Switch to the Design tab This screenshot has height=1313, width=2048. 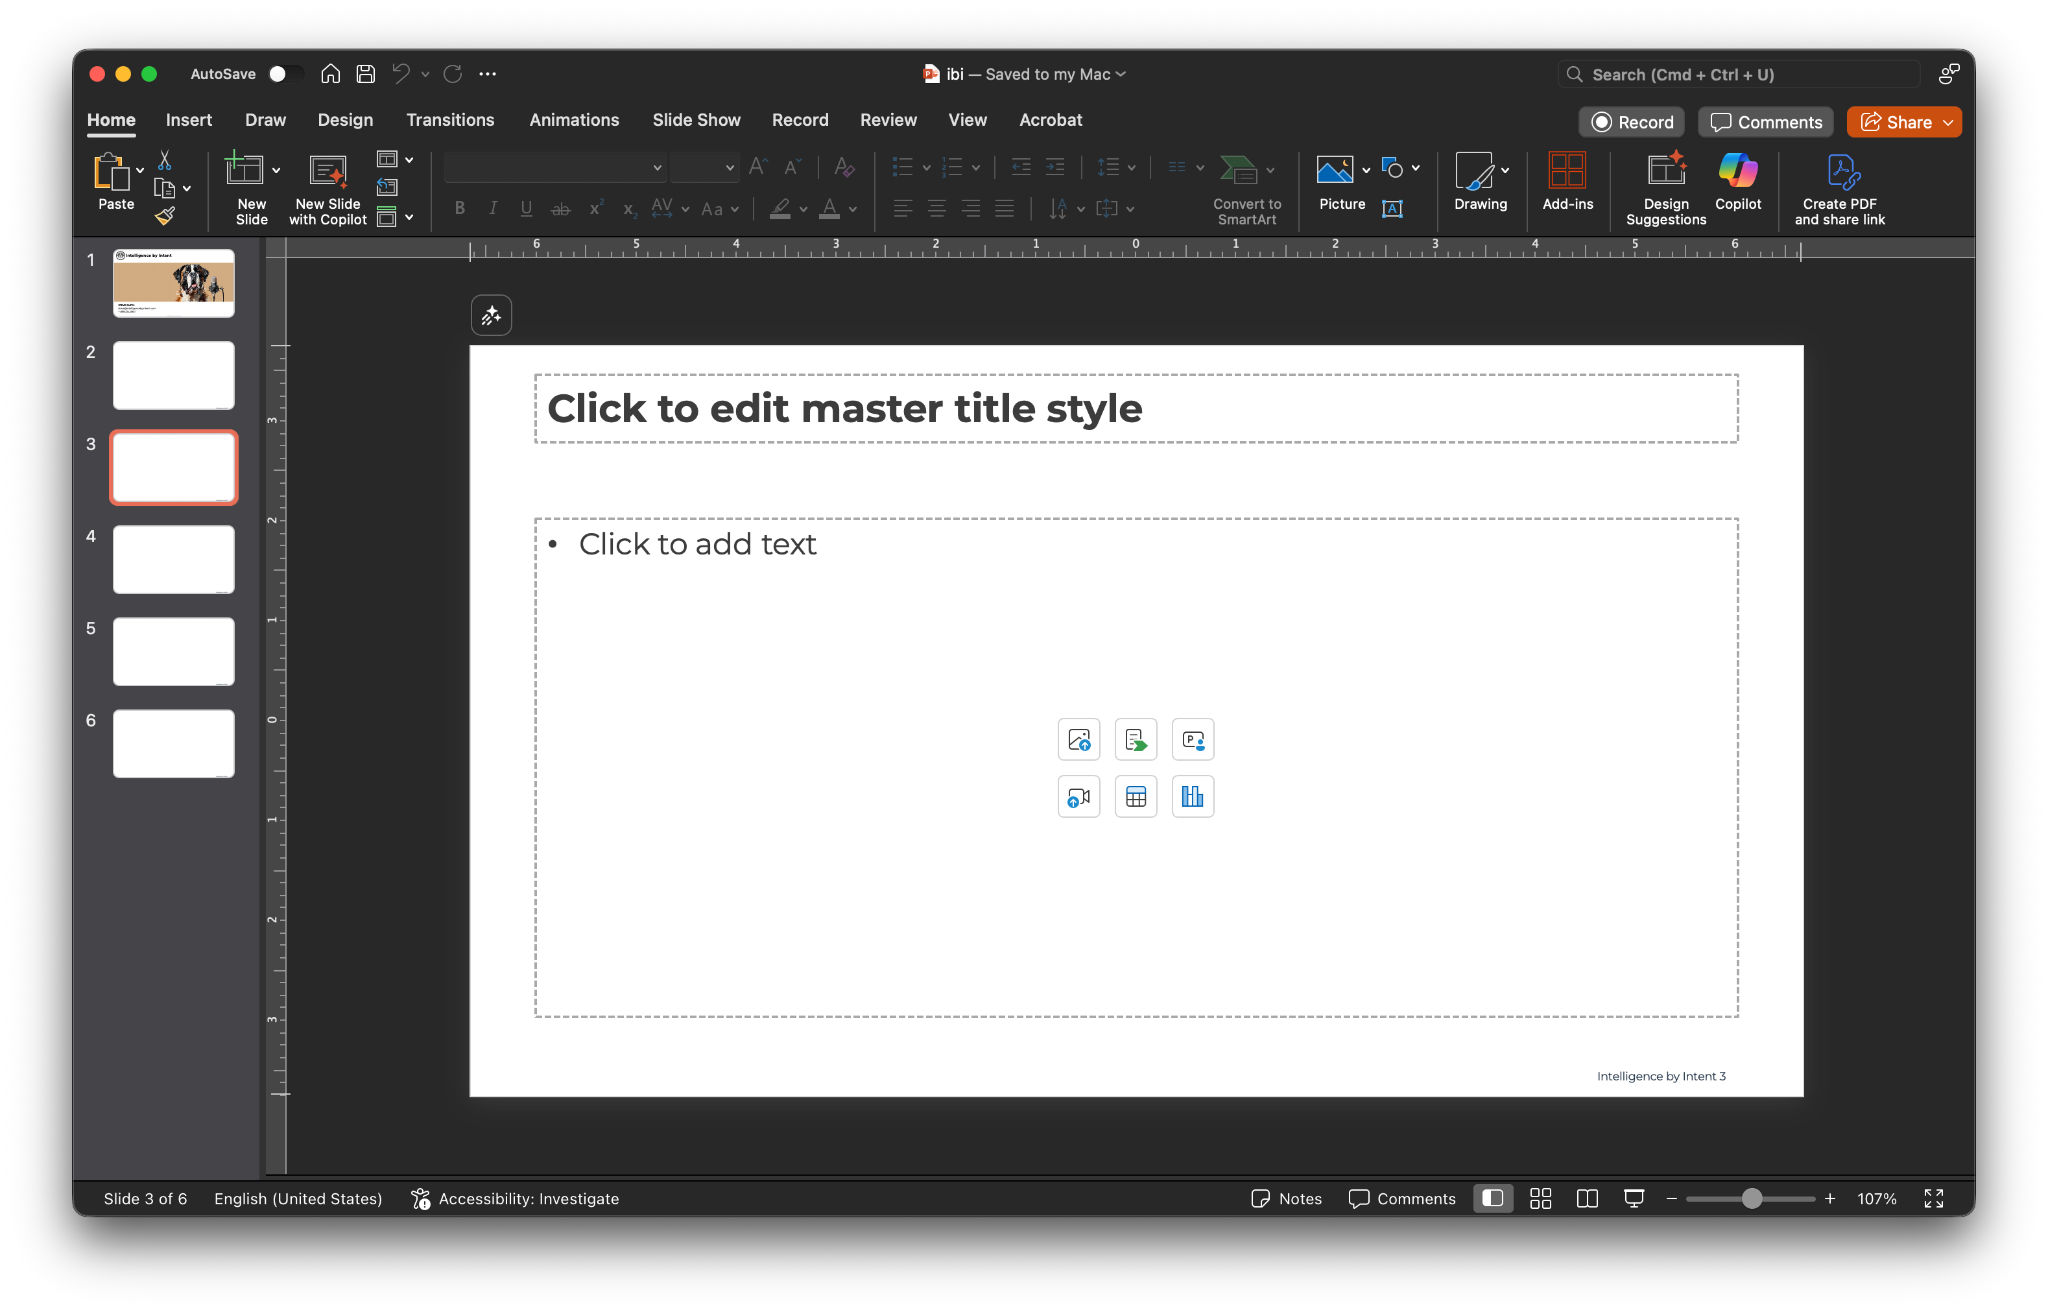click(x=345, y=120)
